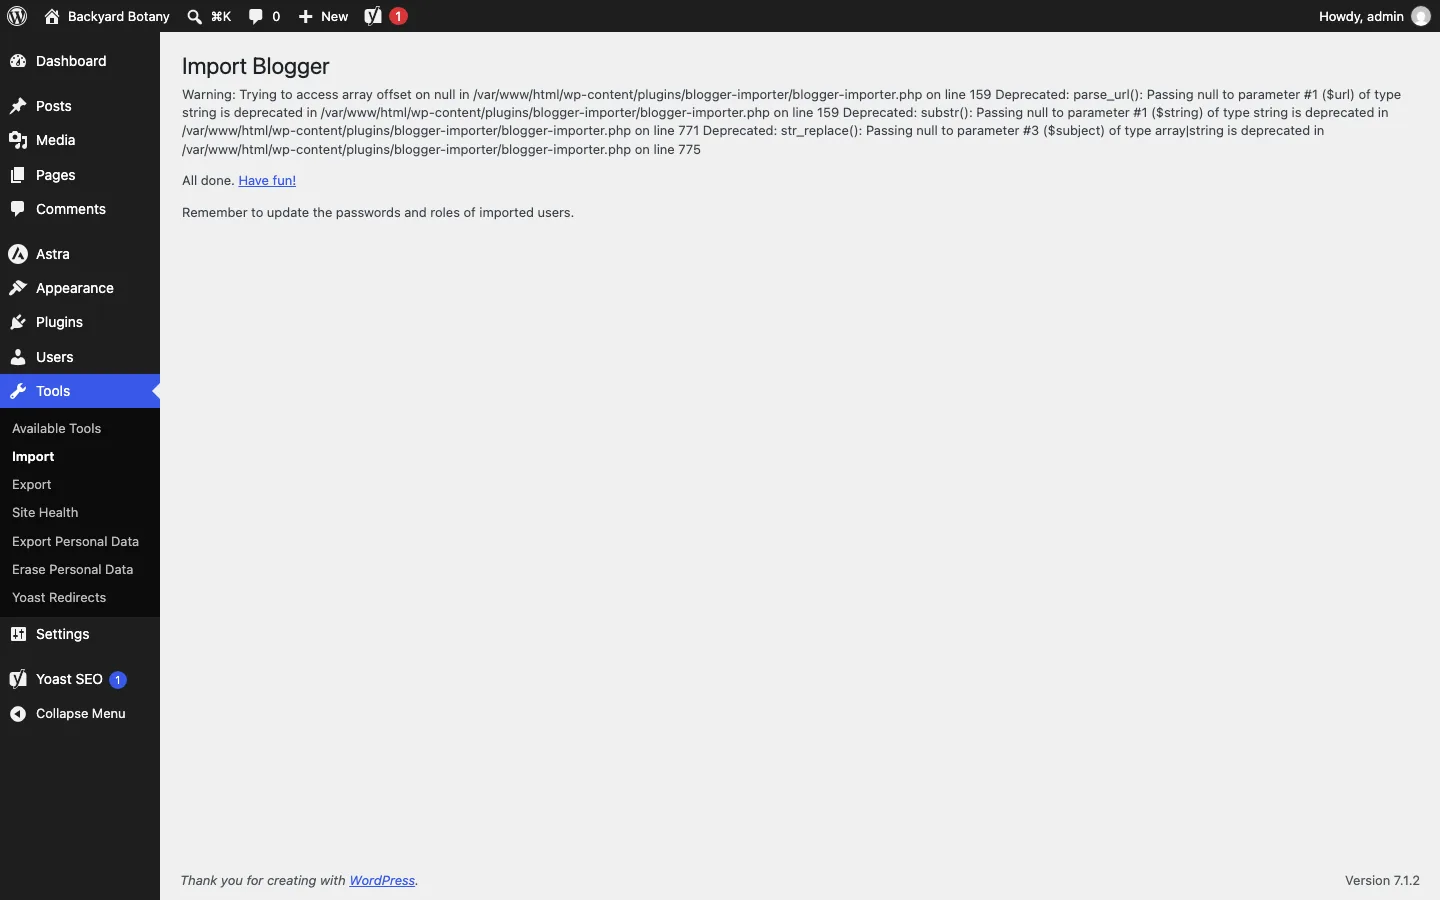
Task: Click the Tools wrench icon
Action: pyautogui.click(x=18, y=392)
